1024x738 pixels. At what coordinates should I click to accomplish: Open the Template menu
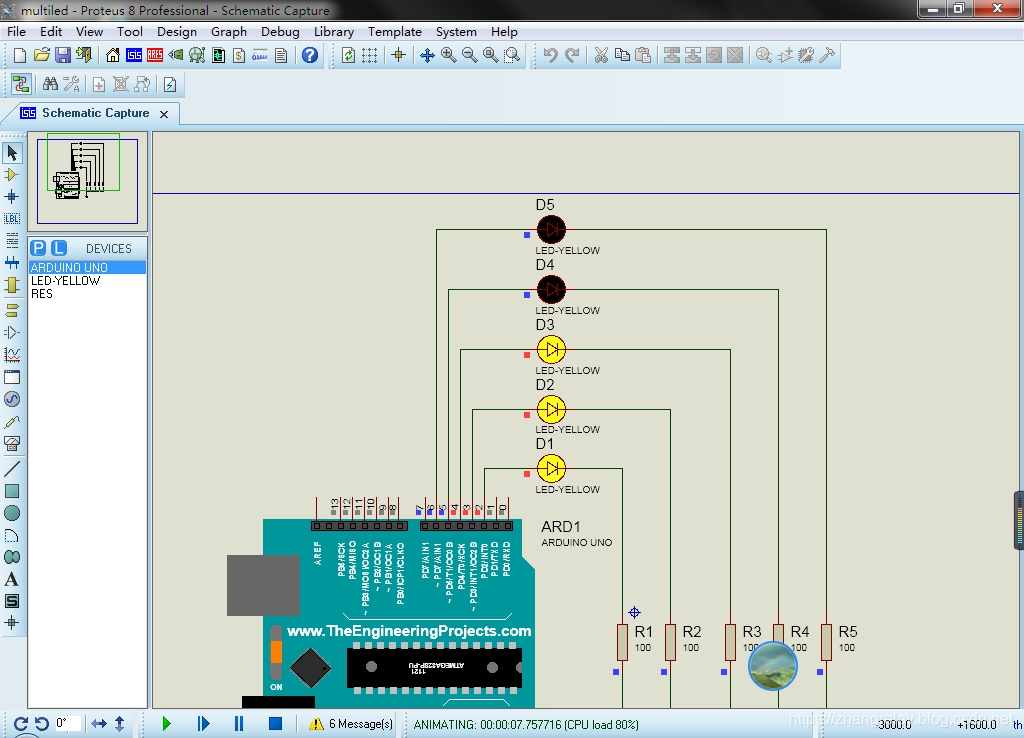[394, 31]
